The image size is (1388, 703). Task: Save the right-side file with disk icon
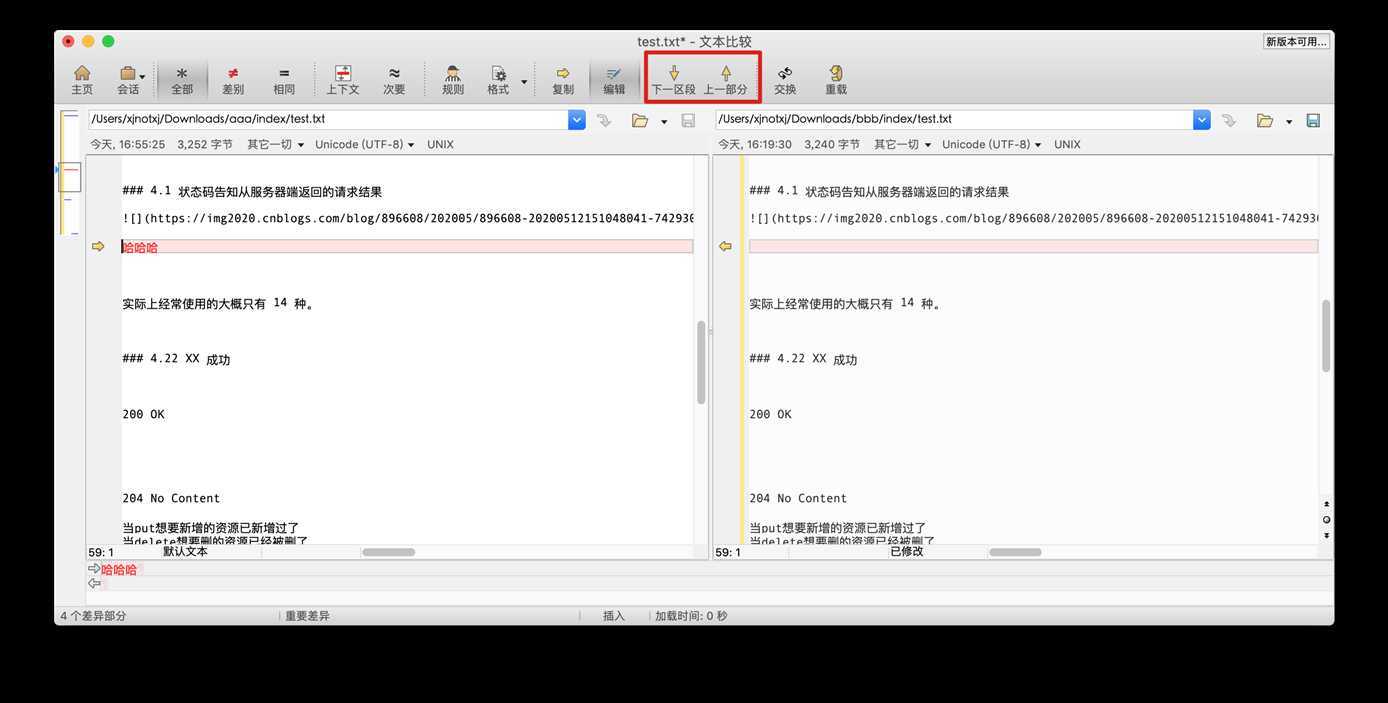(x=1313, y=120)
